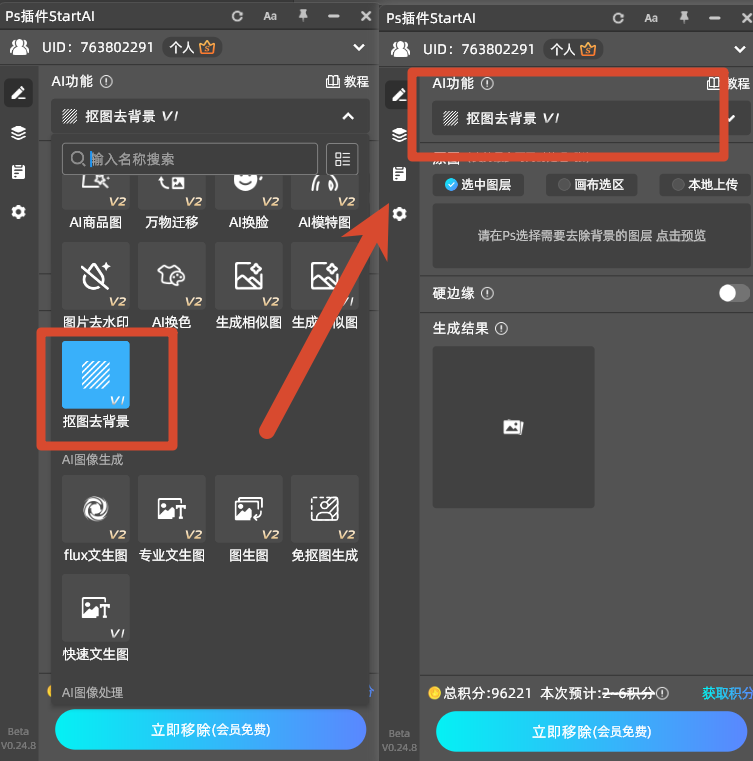Select AI商品图 function
Screen dimensions: 753x761
tap(96, 203)
